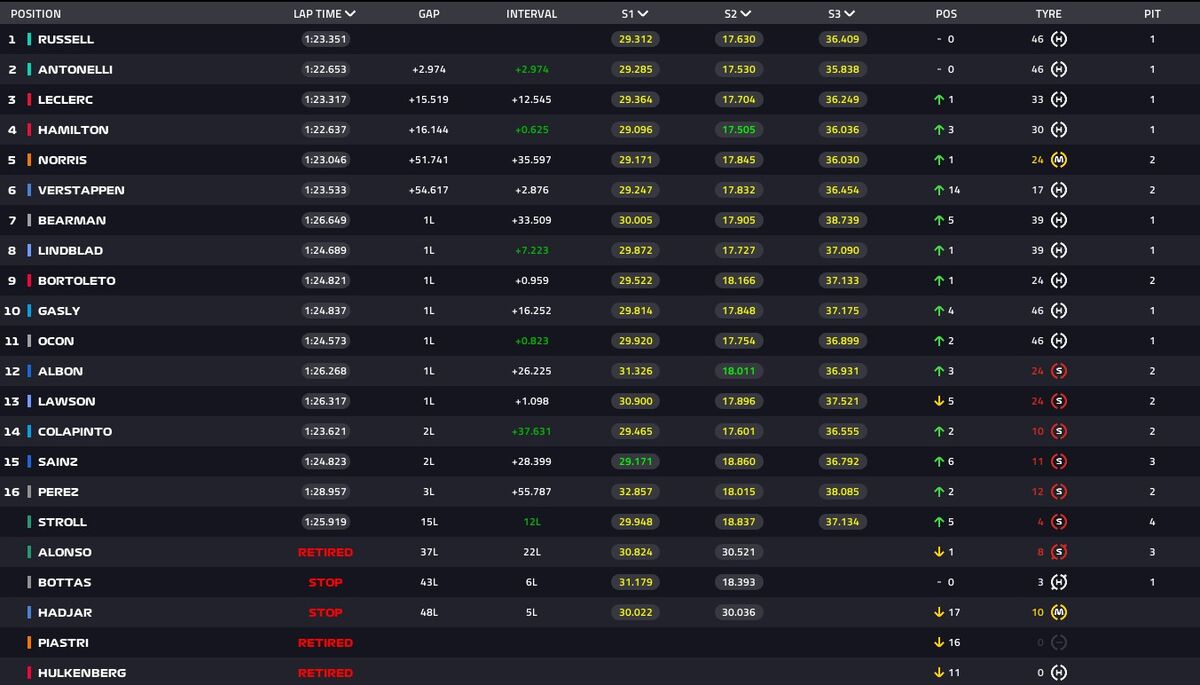
Task: Open the S2 sector column dropdown
Action: 745,14
